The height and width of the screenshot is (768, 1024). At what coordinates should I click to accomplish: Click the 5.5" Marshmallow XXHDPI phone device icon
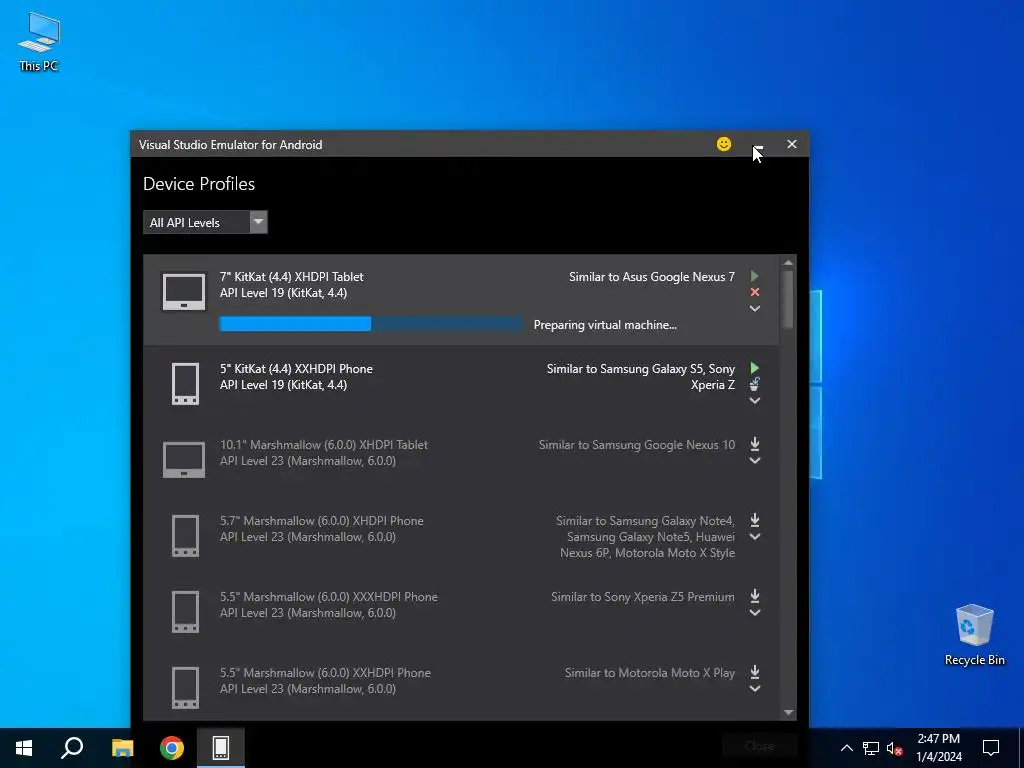[185, 688]
